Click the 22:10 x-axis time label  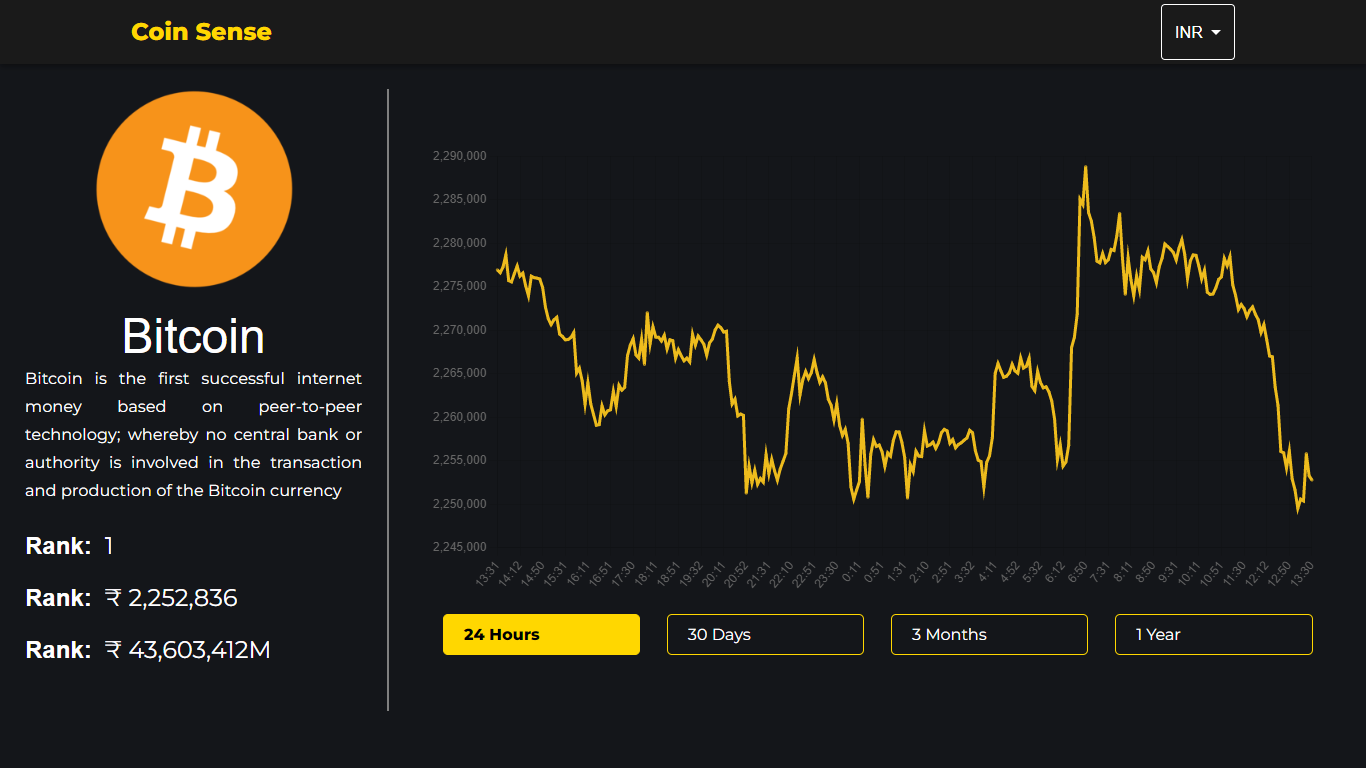click(780, 574)
